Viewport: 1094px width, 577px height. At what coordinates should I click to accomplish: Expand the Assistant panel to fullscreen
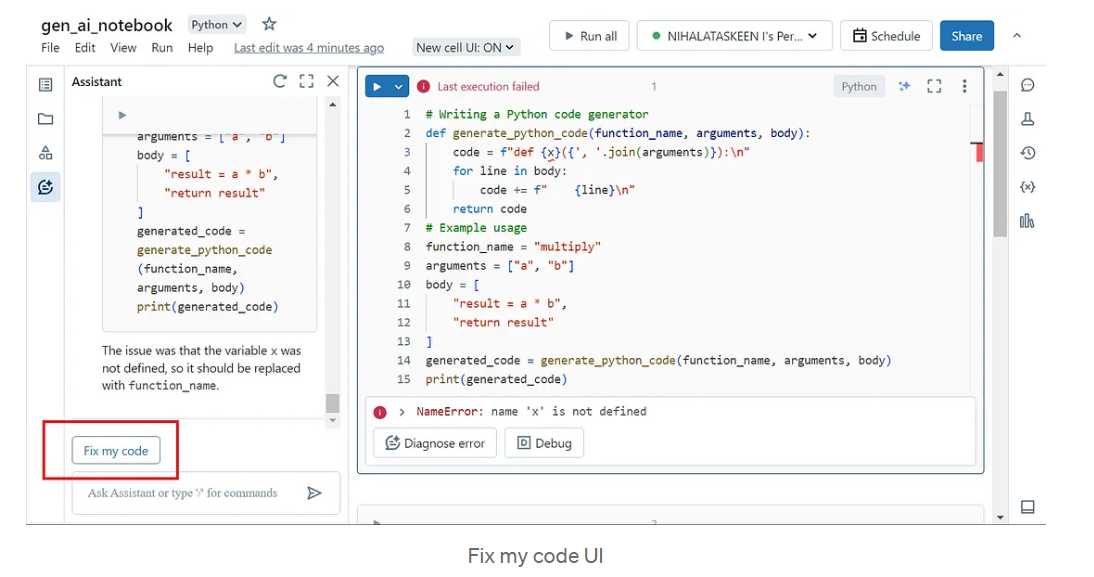[306, 81]
